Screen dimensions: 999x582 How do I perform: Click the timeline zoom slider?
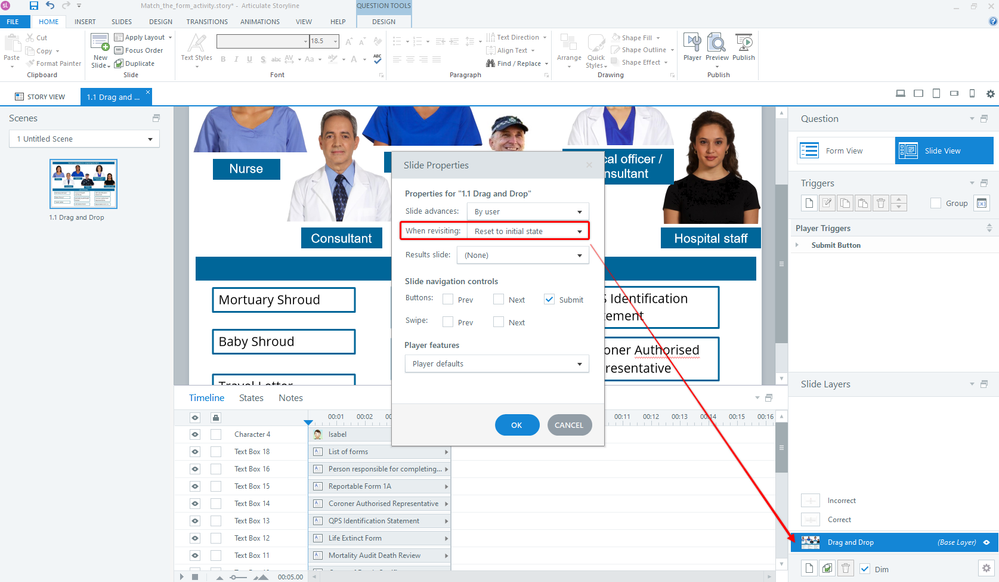coord(238,577)
